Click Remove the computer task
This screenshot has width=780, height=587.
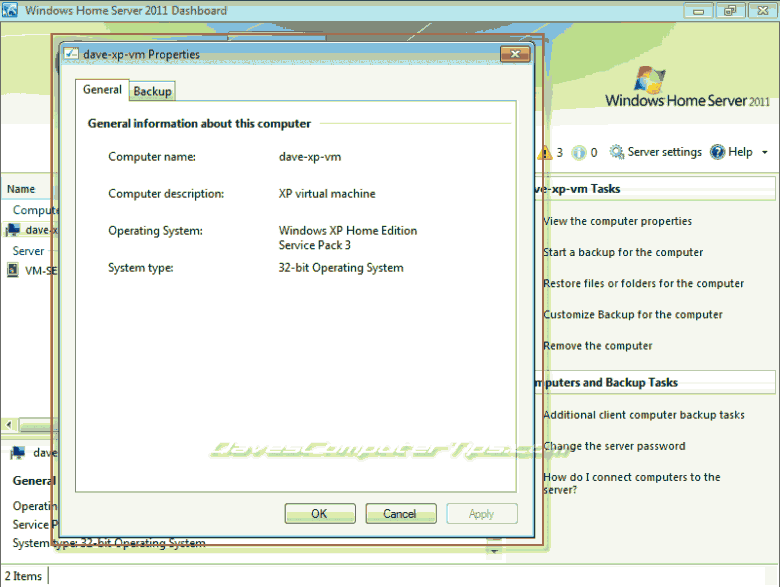(x=597, y=346)
